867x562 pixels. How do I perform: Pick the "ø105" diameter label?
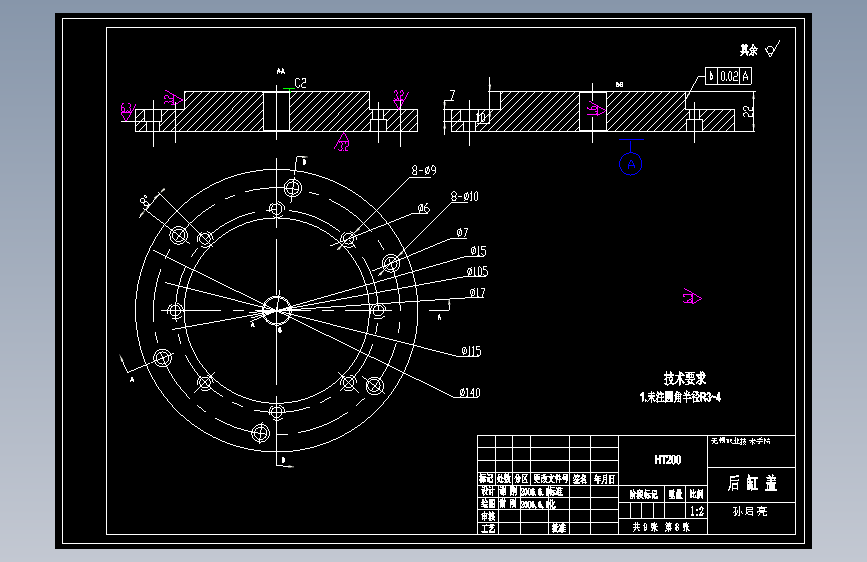pos(477,272)
